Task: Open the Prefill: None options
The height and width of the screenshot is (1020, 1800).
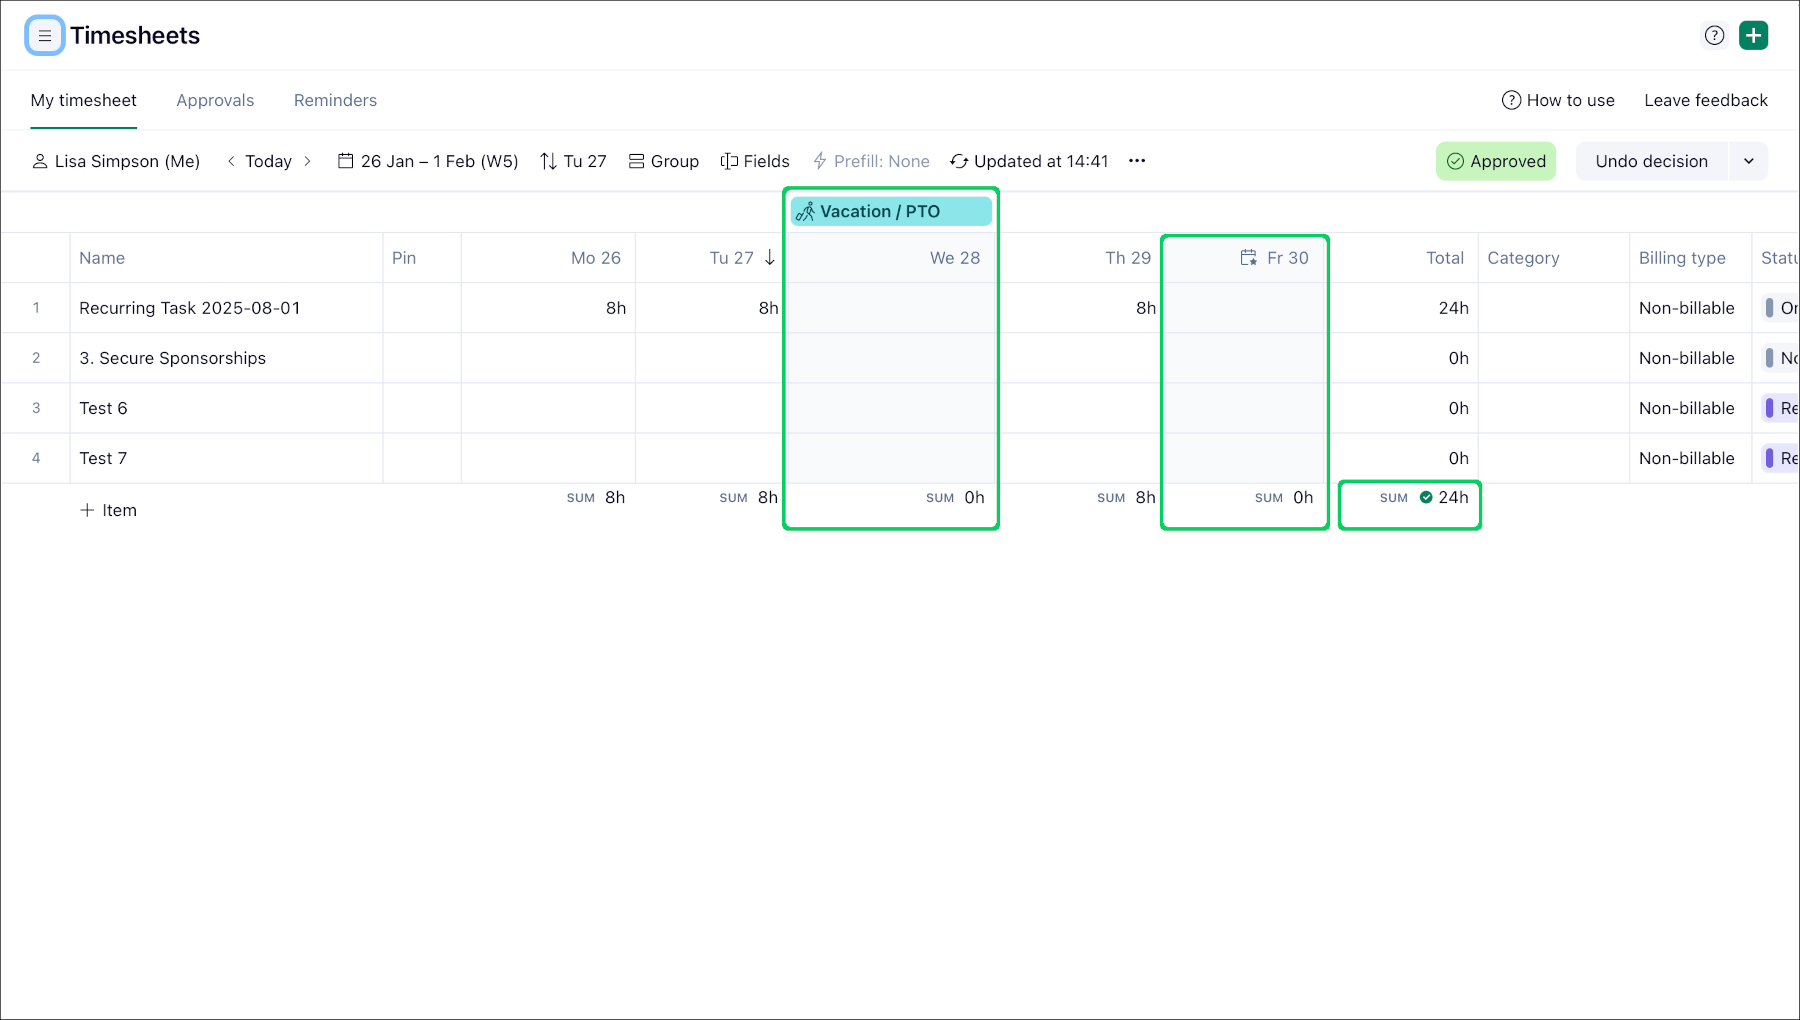Action: coord(871,161)
